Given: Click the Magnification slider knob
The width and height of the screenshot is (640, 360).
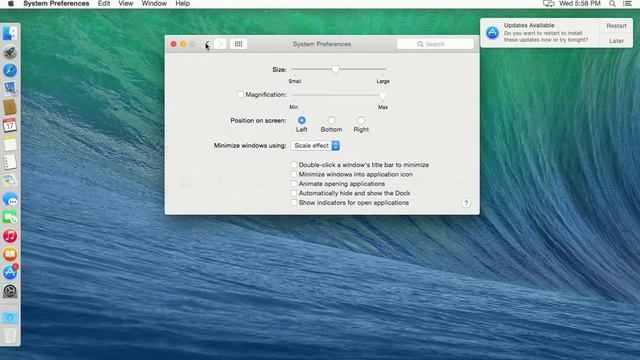Looking at the screenshot, I should (x=382, y=96).
